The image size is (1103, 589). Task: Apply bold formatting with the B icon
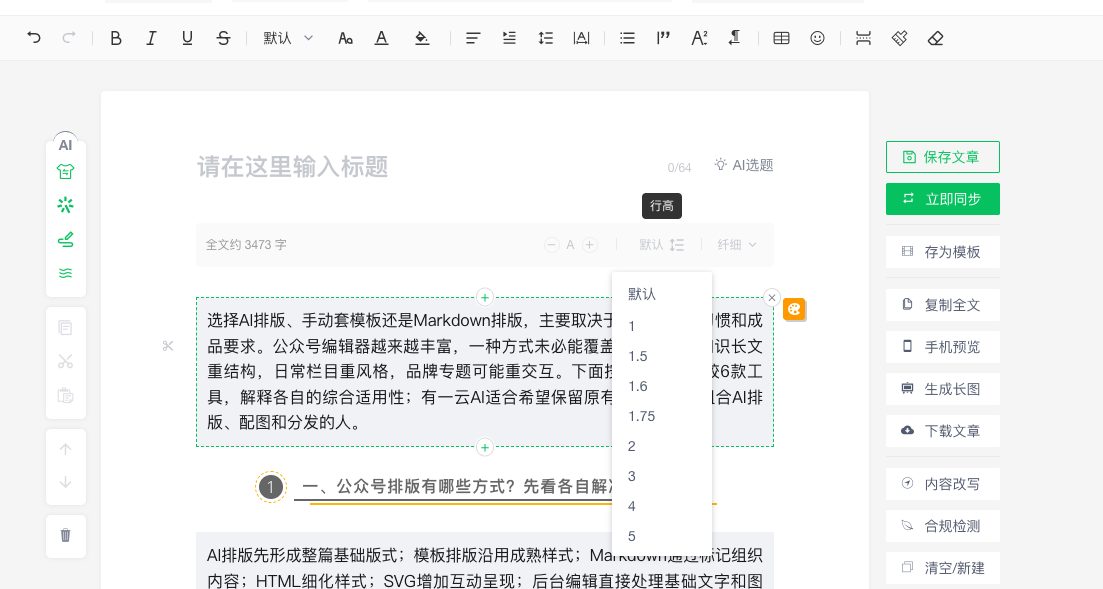pyautogui.click(x=116, y=38)
